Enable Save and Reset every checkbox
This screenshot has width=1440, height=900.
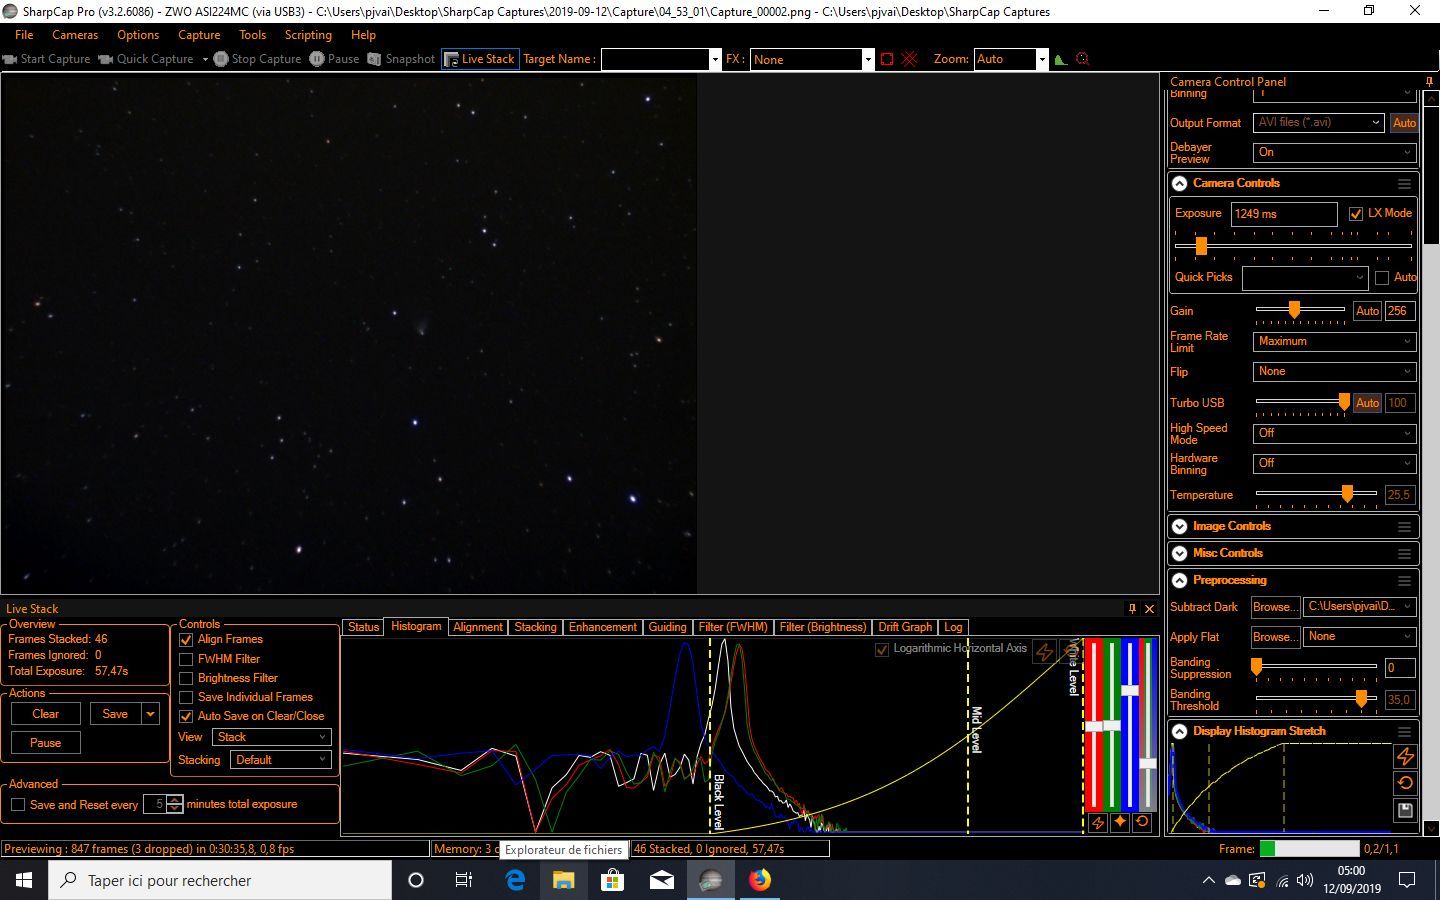[18, 805]
